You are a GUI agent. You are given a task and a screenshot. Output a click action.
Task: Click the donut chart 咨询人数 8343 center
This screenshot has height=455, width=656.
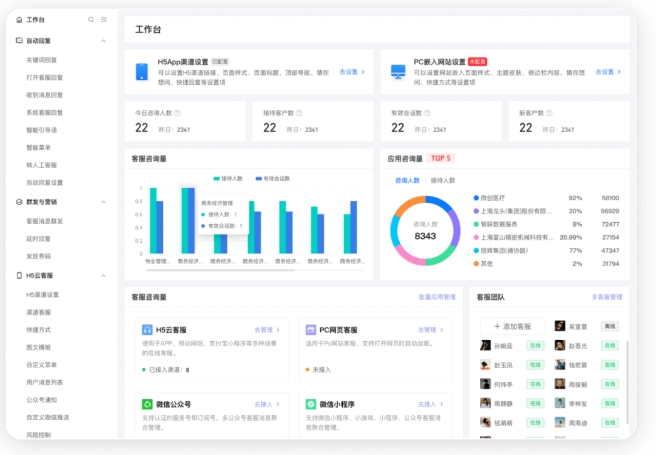point(425,231)
